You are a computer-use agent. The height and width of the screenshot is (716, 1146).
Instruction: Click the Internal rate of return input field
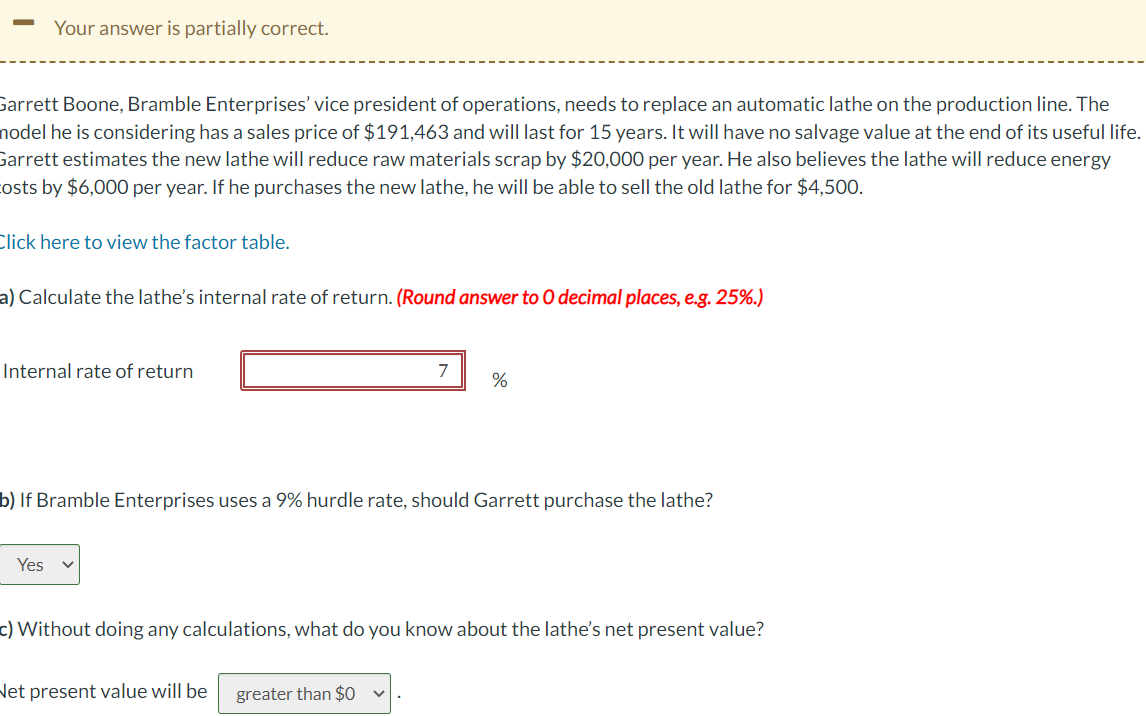pos(352,370)
